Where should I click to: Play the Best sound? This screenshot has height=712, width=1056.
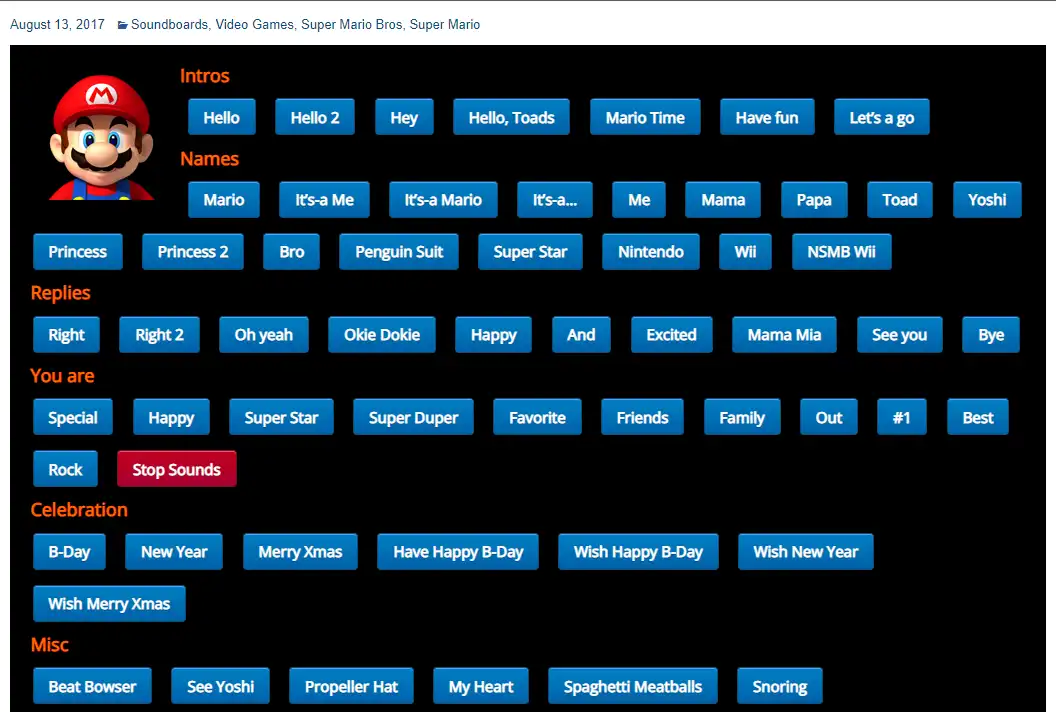click(978, 417)
